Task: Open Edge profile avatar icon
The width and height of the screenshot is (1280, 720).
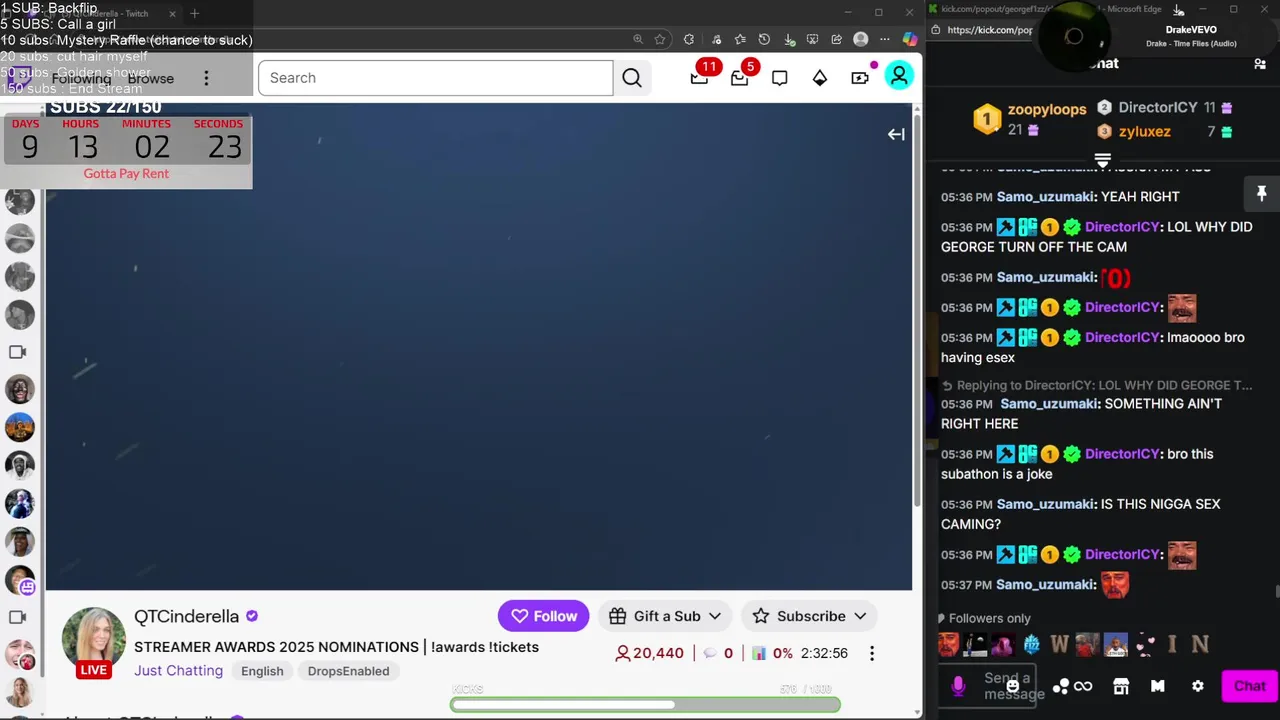Action: (x=861, y=39)
